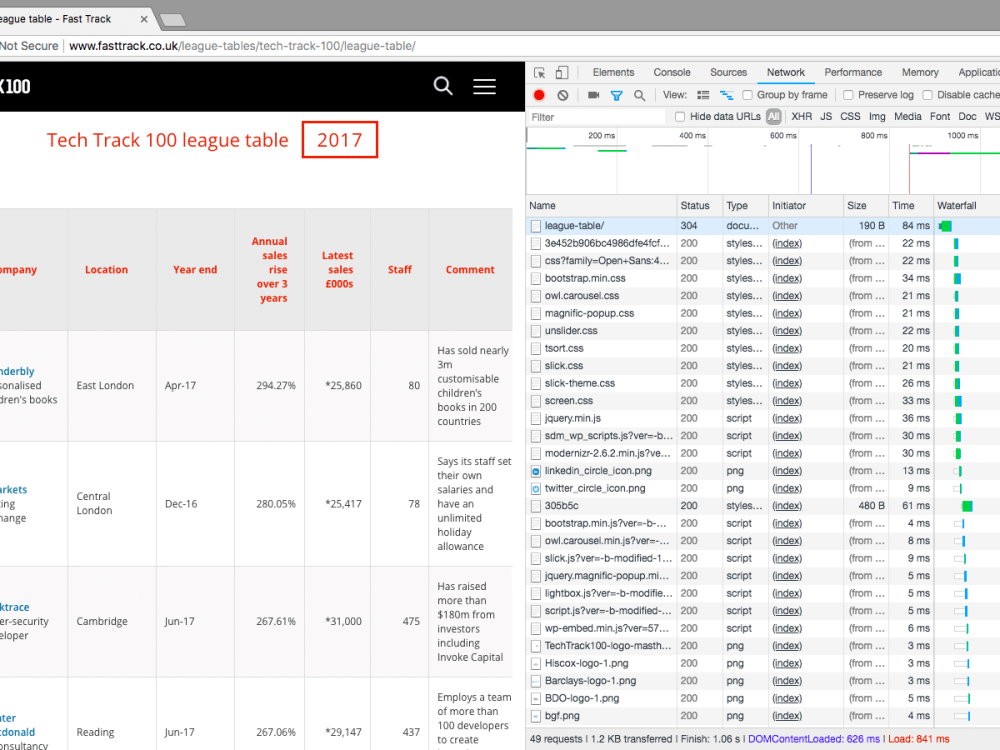Click the Hiscox-logo-1.png file icon

coord(536,664)
